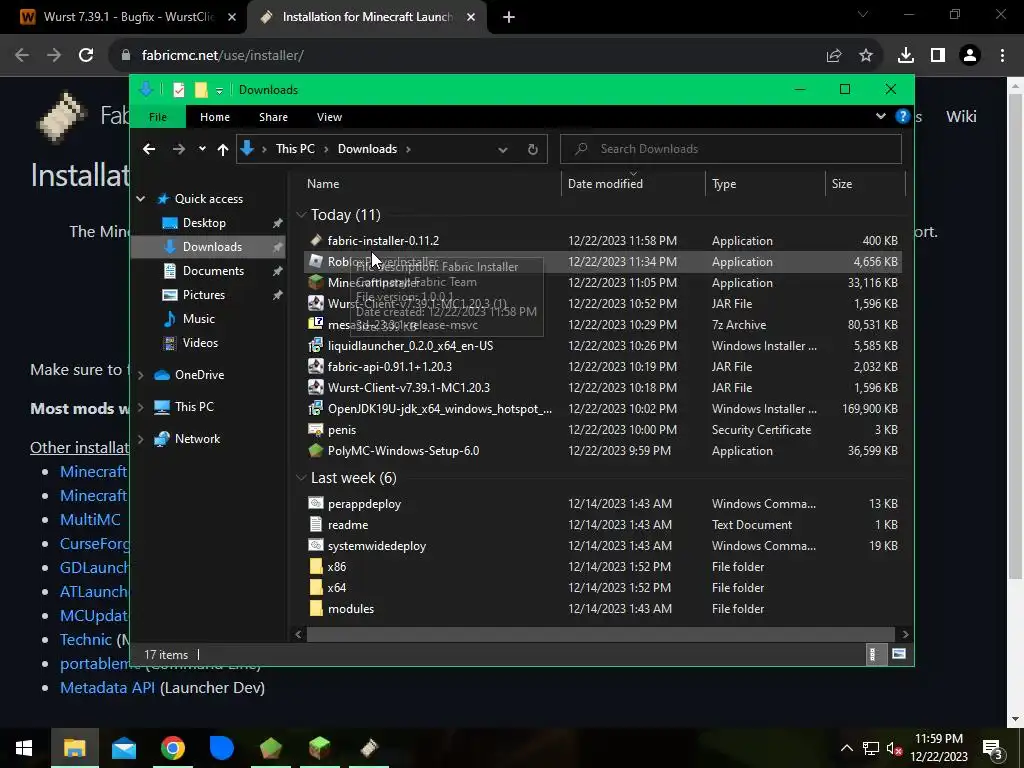
Task: Open Chrome side panel icon
Action: click(938, 56)
